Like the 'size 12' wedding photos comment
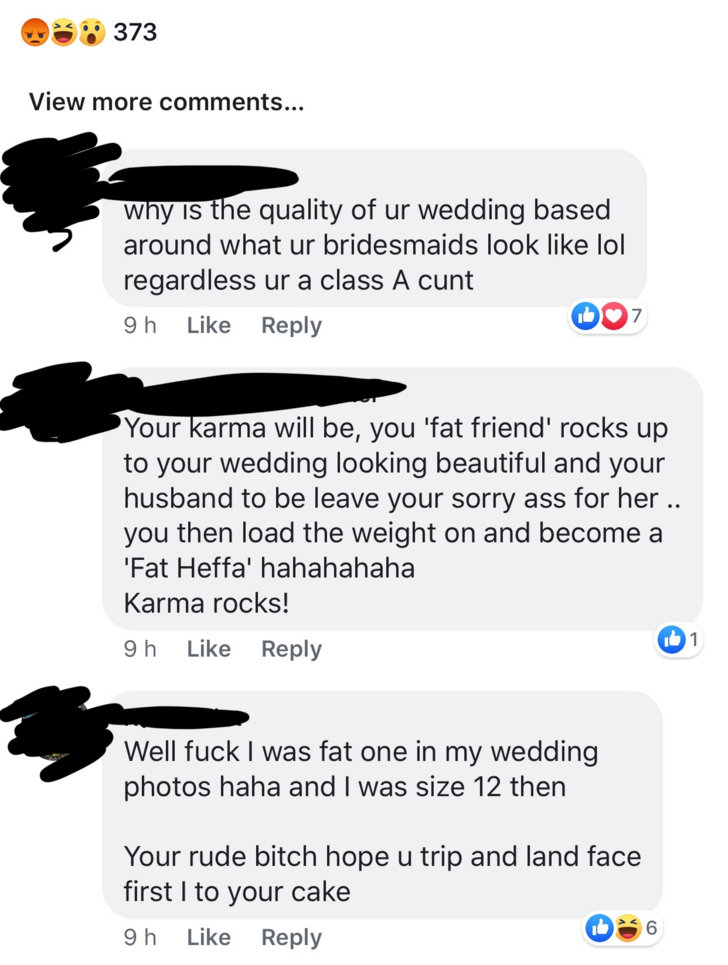Viewport: 728px width, 965px height. [x=209, y=937]
